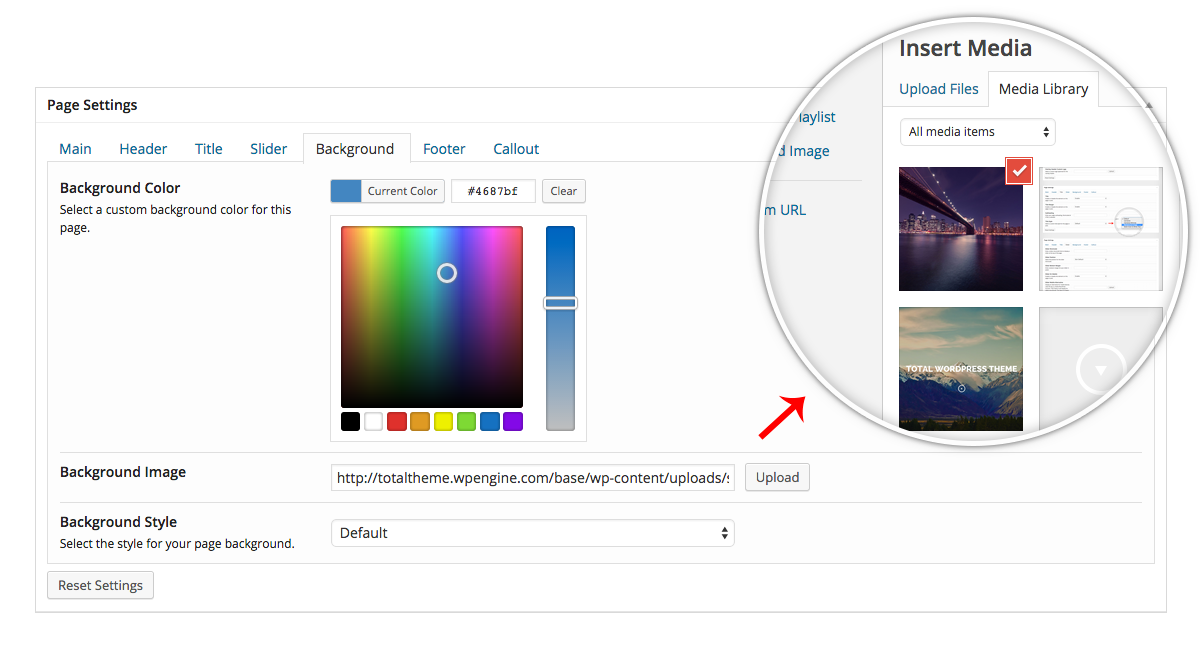Click the circular play icon on thumbnail
This screenshot has height=650, width=1200.
point(1100,370)
